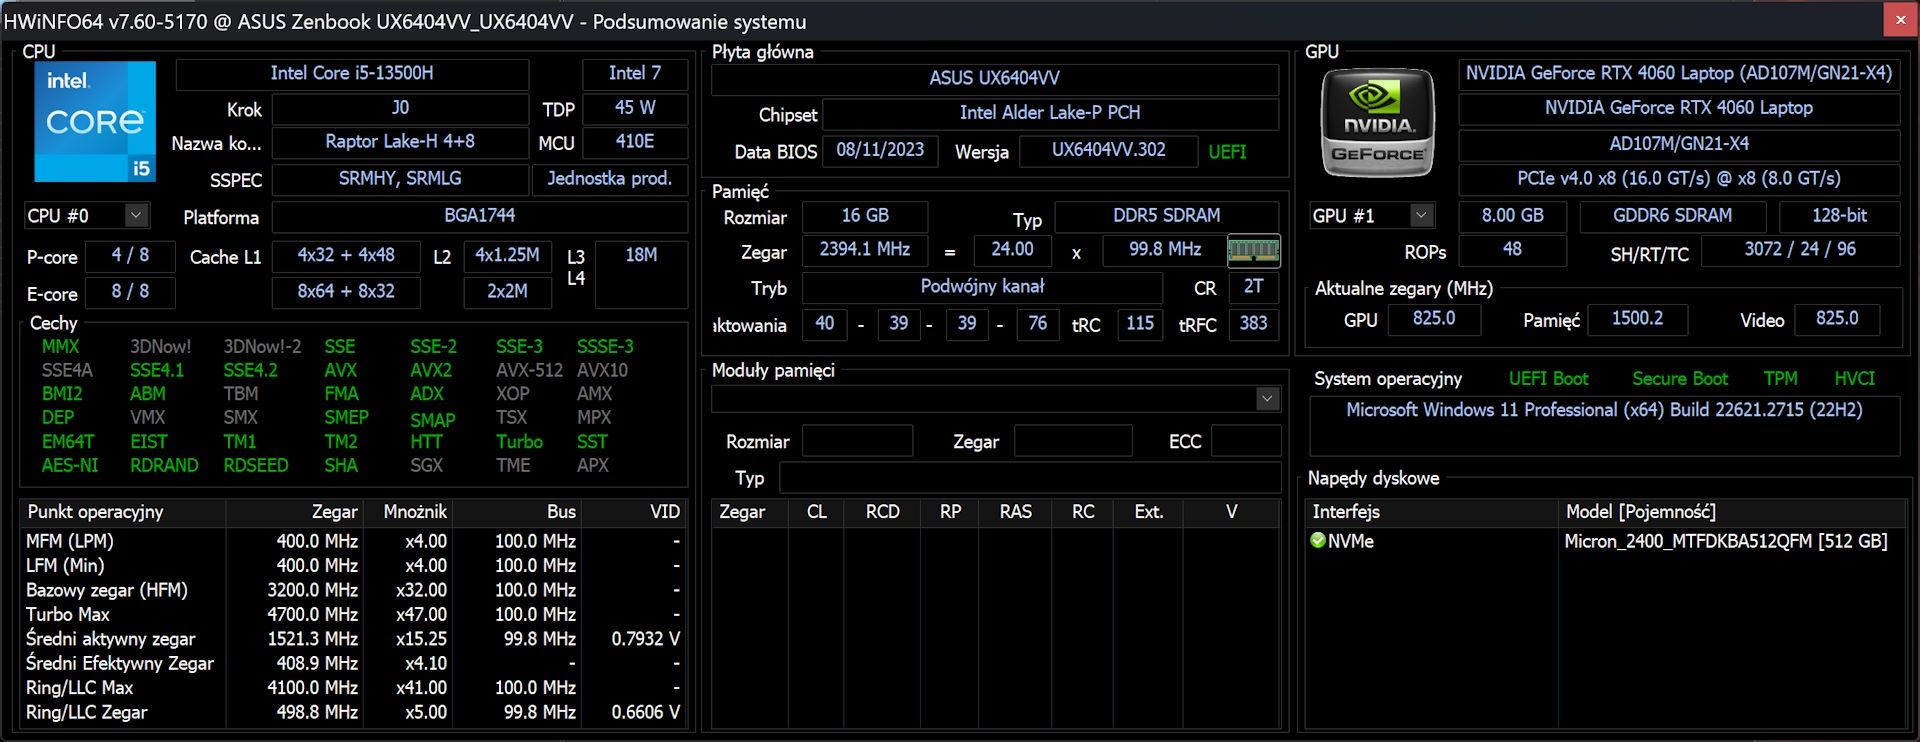The width and height of the screenshot is (1920, 742).
Task: Click the GDDR6 SDRAM field
Action: pos(1672,216)
